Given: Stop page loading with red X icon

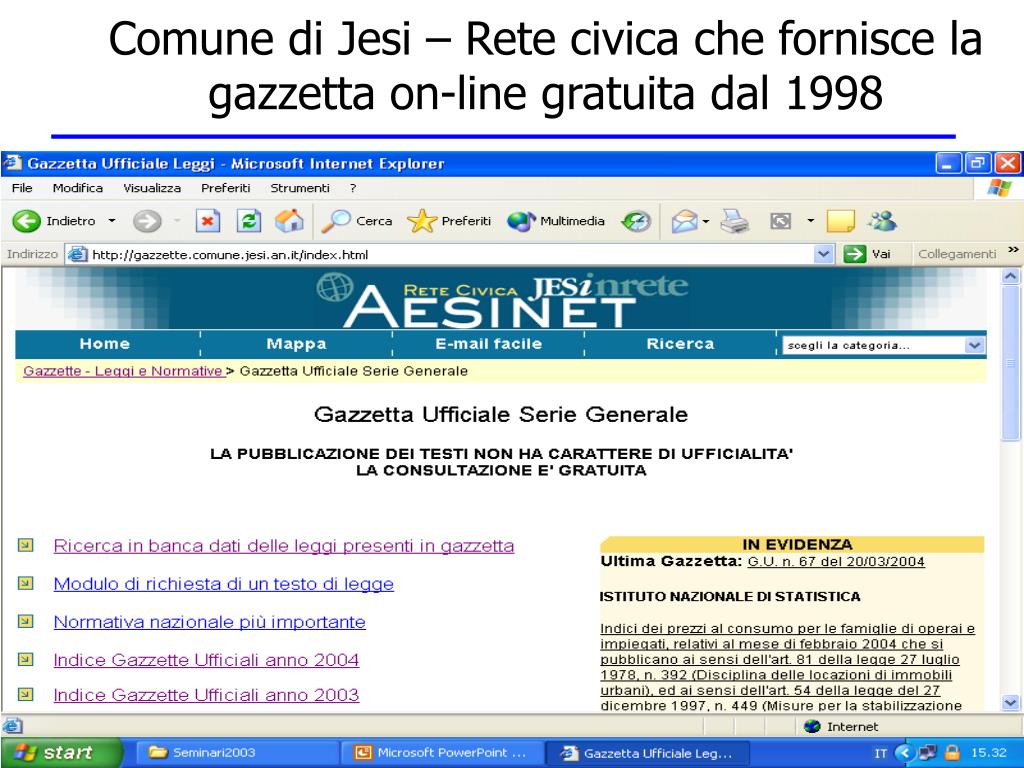Looking at the screenshot, I should point(208,221).
